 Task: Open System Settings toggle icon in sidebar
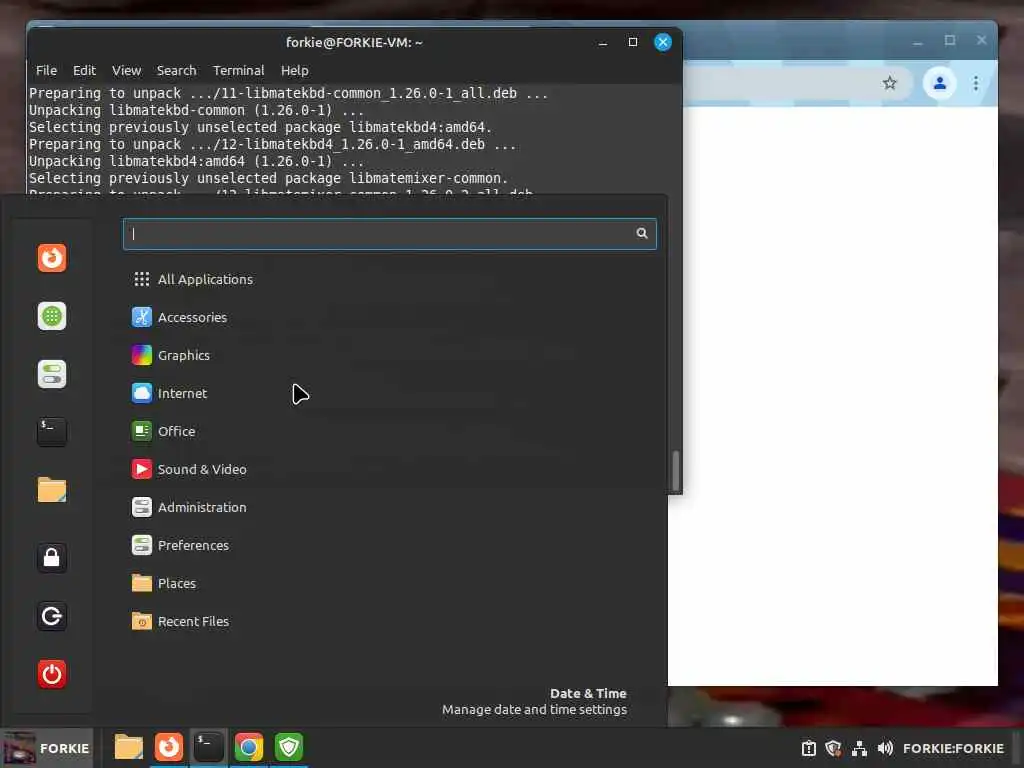click(x=52, y=374)
